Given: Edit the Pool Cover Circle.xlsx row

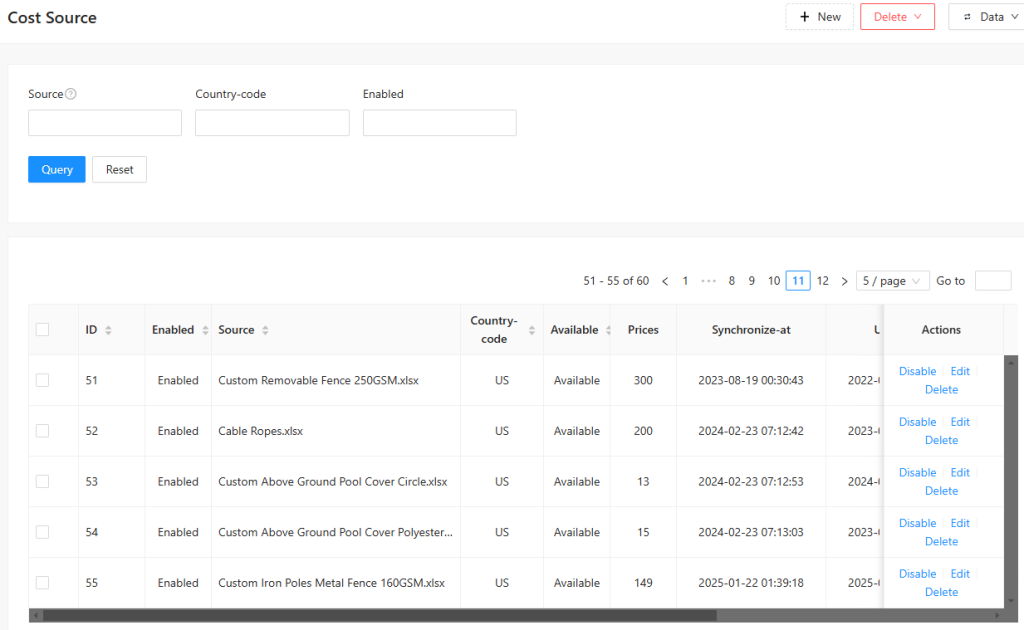Looking at the screenshot, I should tap(960, 473).
